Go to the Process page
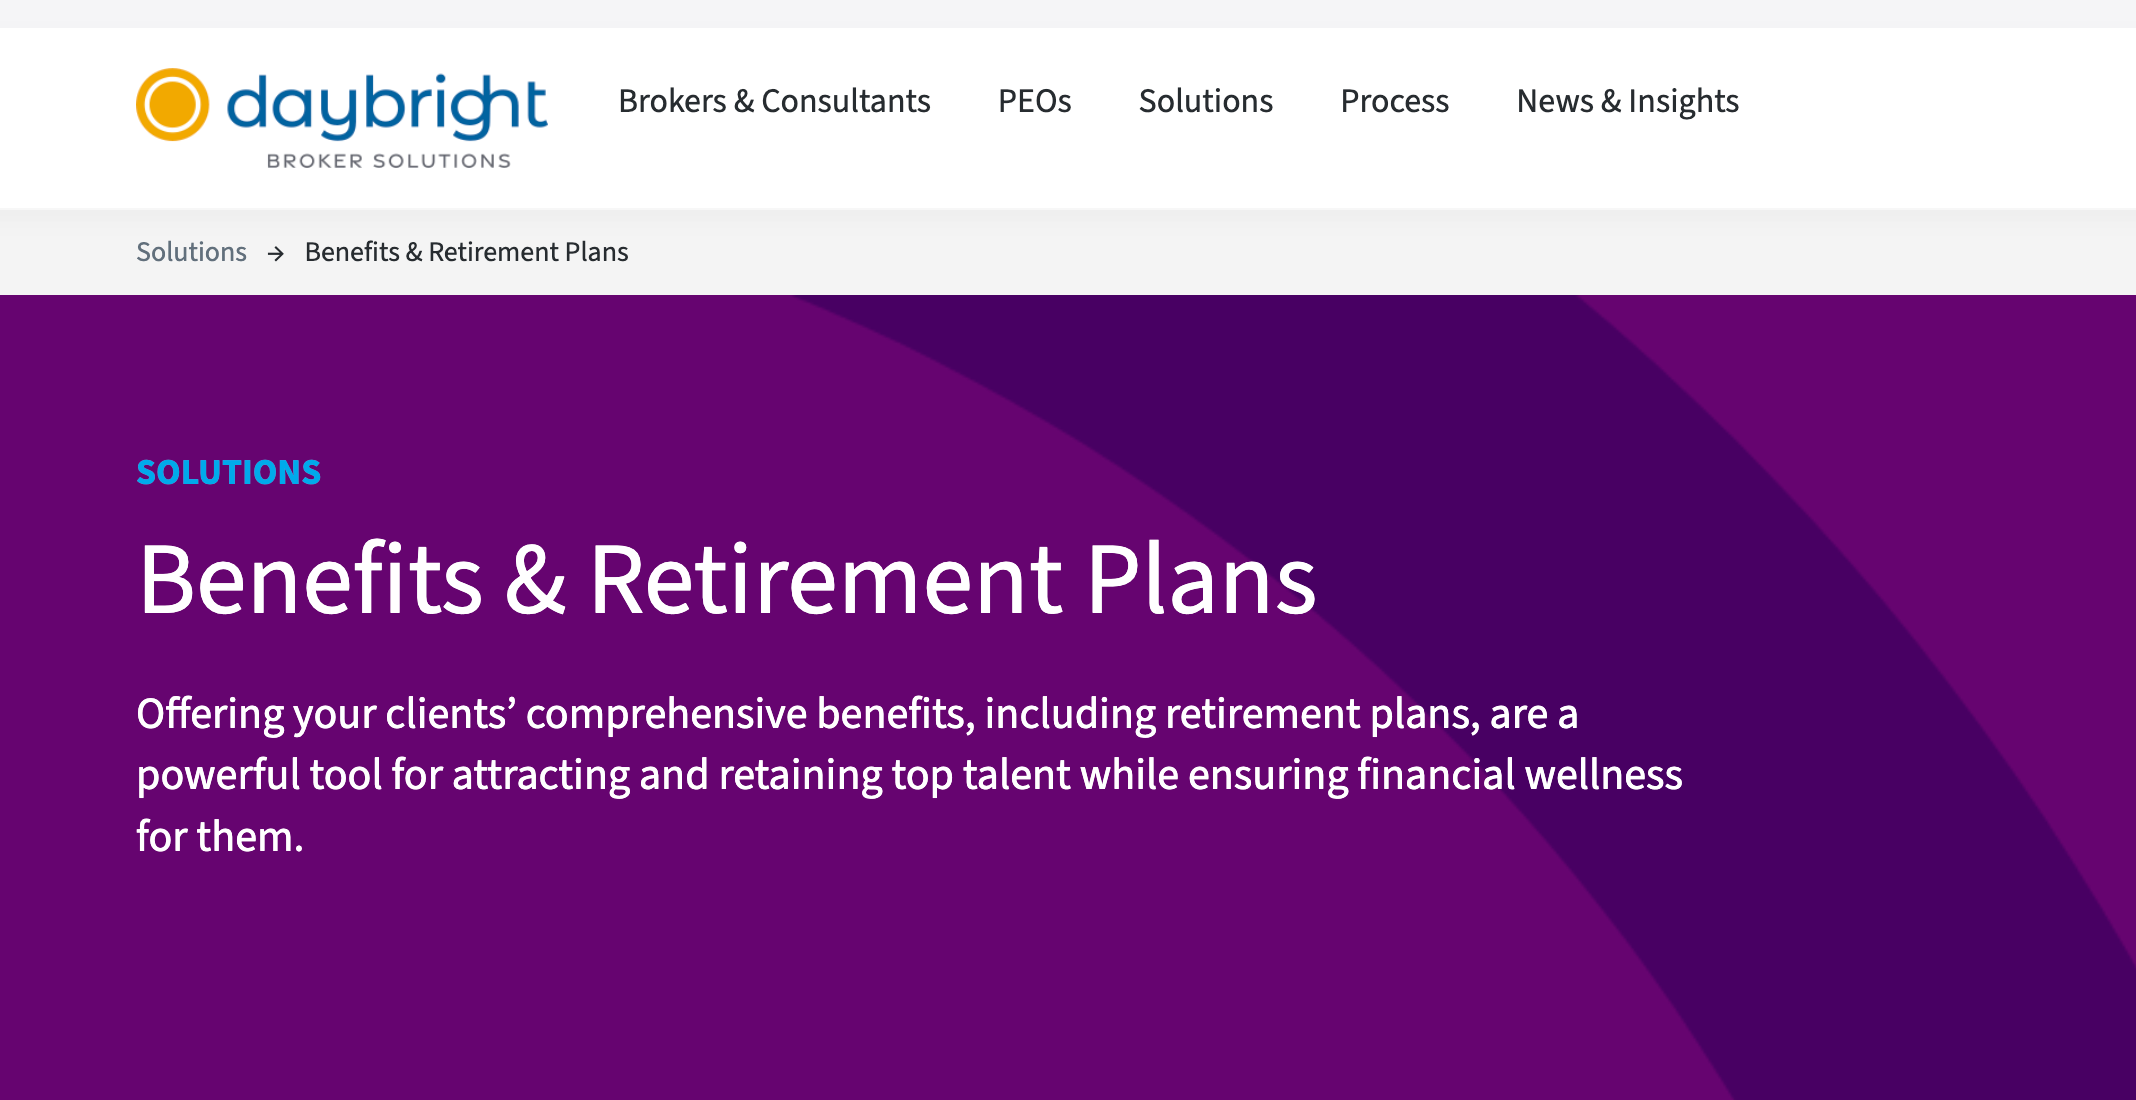This screenshot has height=1100, width=2136. click(x=1394, y=101)
